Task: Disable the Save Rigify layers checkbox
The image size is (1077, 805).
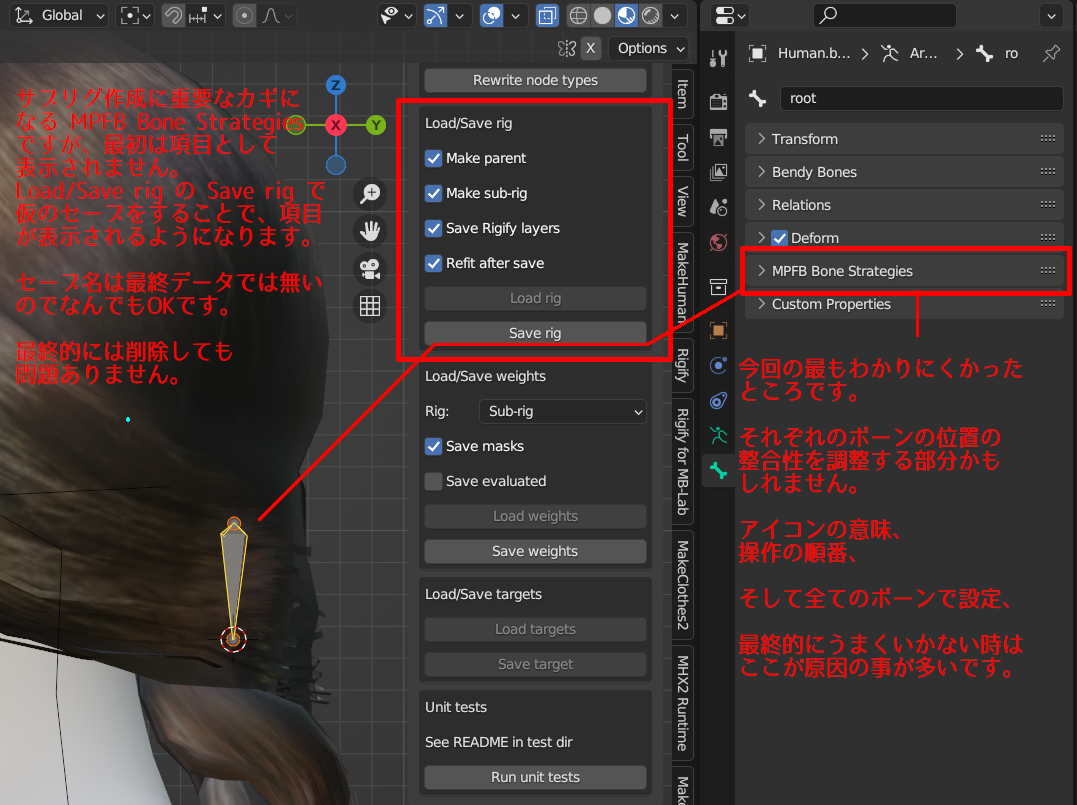Action: [x=434, y=228]
